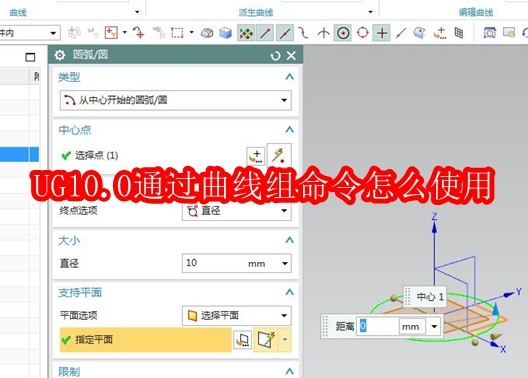Click the gray solid body icon
Screen dimensions: 528x378
coord(207,33)
